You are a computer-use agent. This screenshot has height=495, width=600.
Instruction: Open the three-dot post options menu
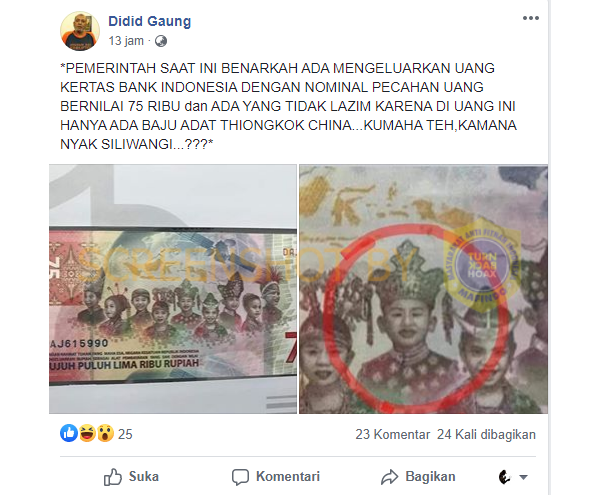pos(531,18)
